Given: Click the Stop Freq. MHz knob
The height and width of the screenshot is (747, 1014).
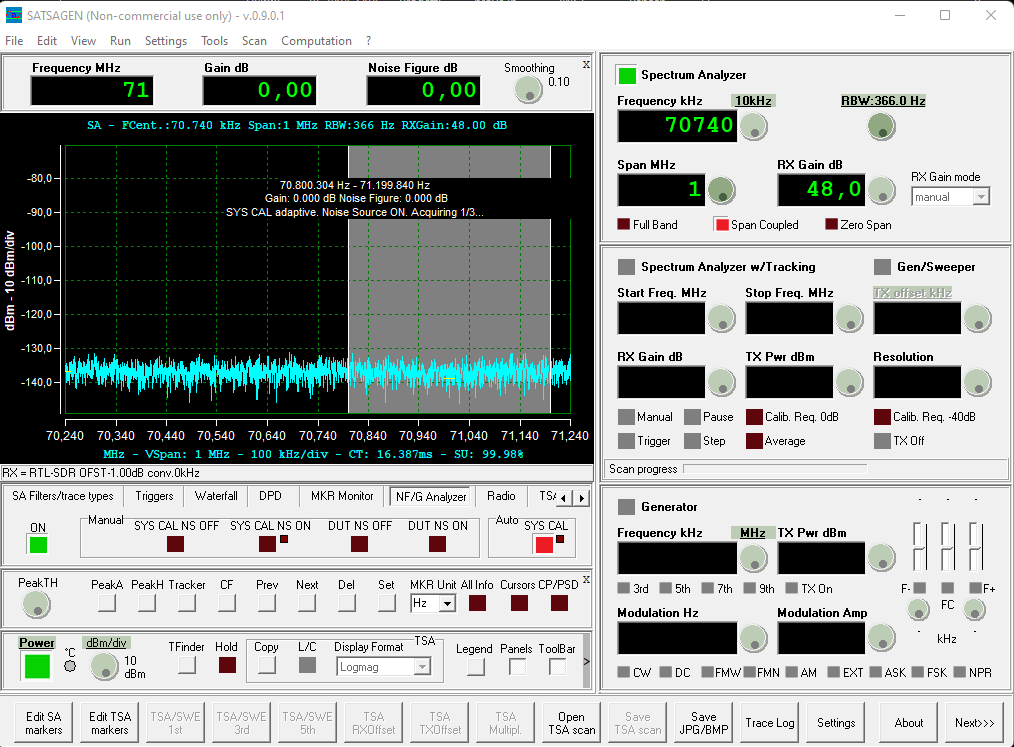Looking at the screenshot, I should pos(850,319).
